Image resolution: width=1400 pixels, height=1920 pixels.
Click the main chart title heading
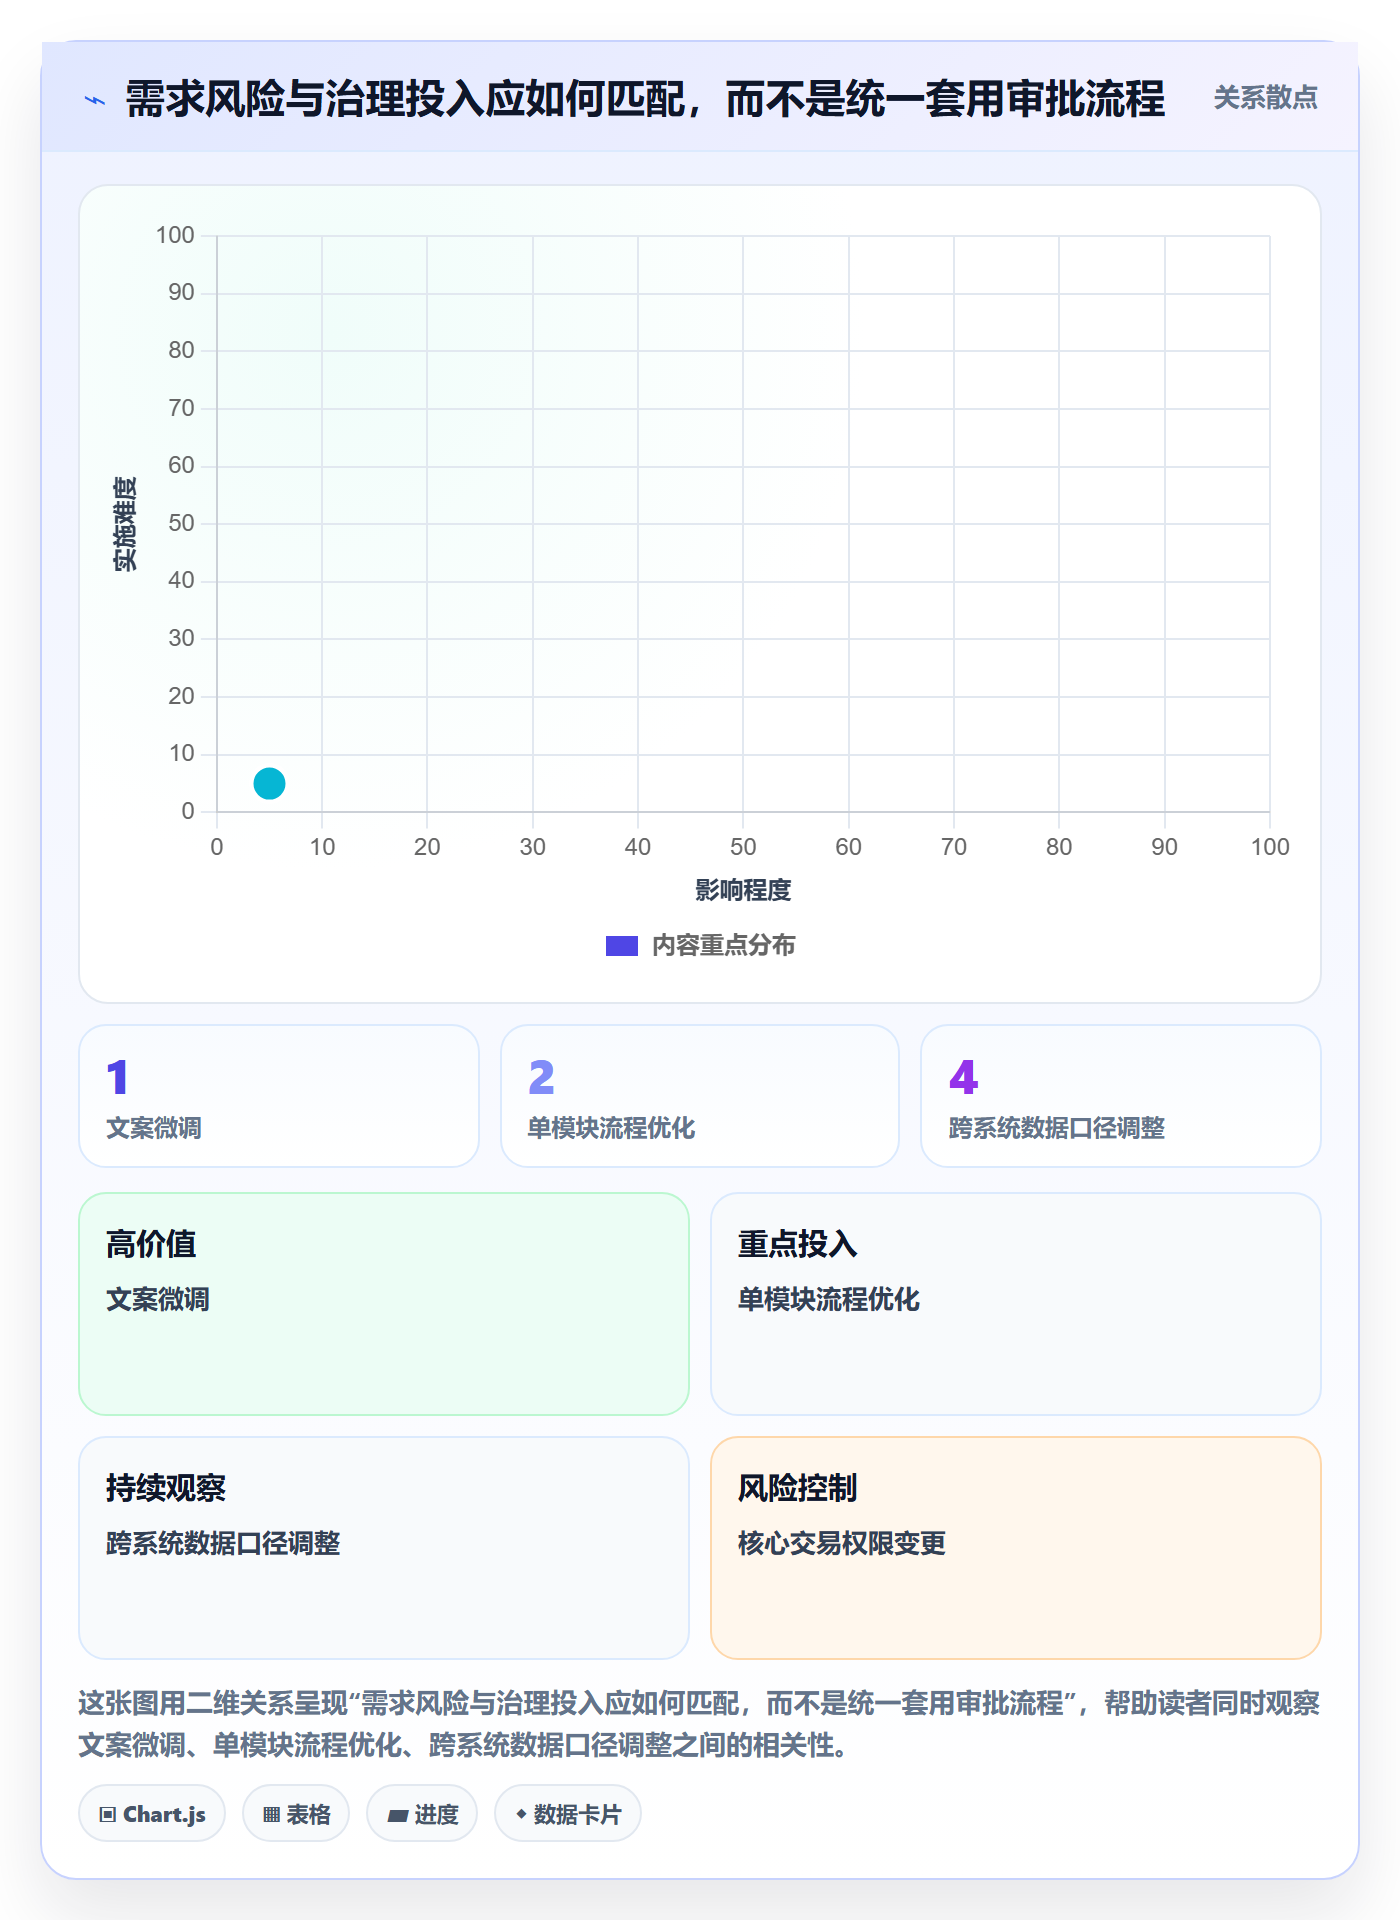click(x=645, y=99)
